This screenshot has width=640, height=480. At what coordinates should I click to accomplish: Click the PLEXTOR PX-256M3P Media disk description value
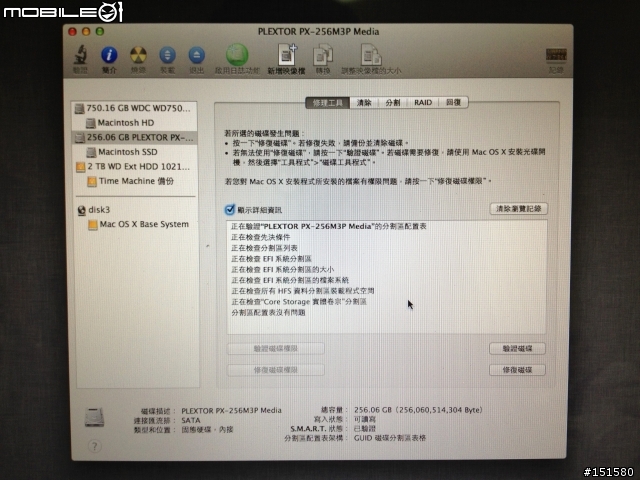click(x=231, y=410)
